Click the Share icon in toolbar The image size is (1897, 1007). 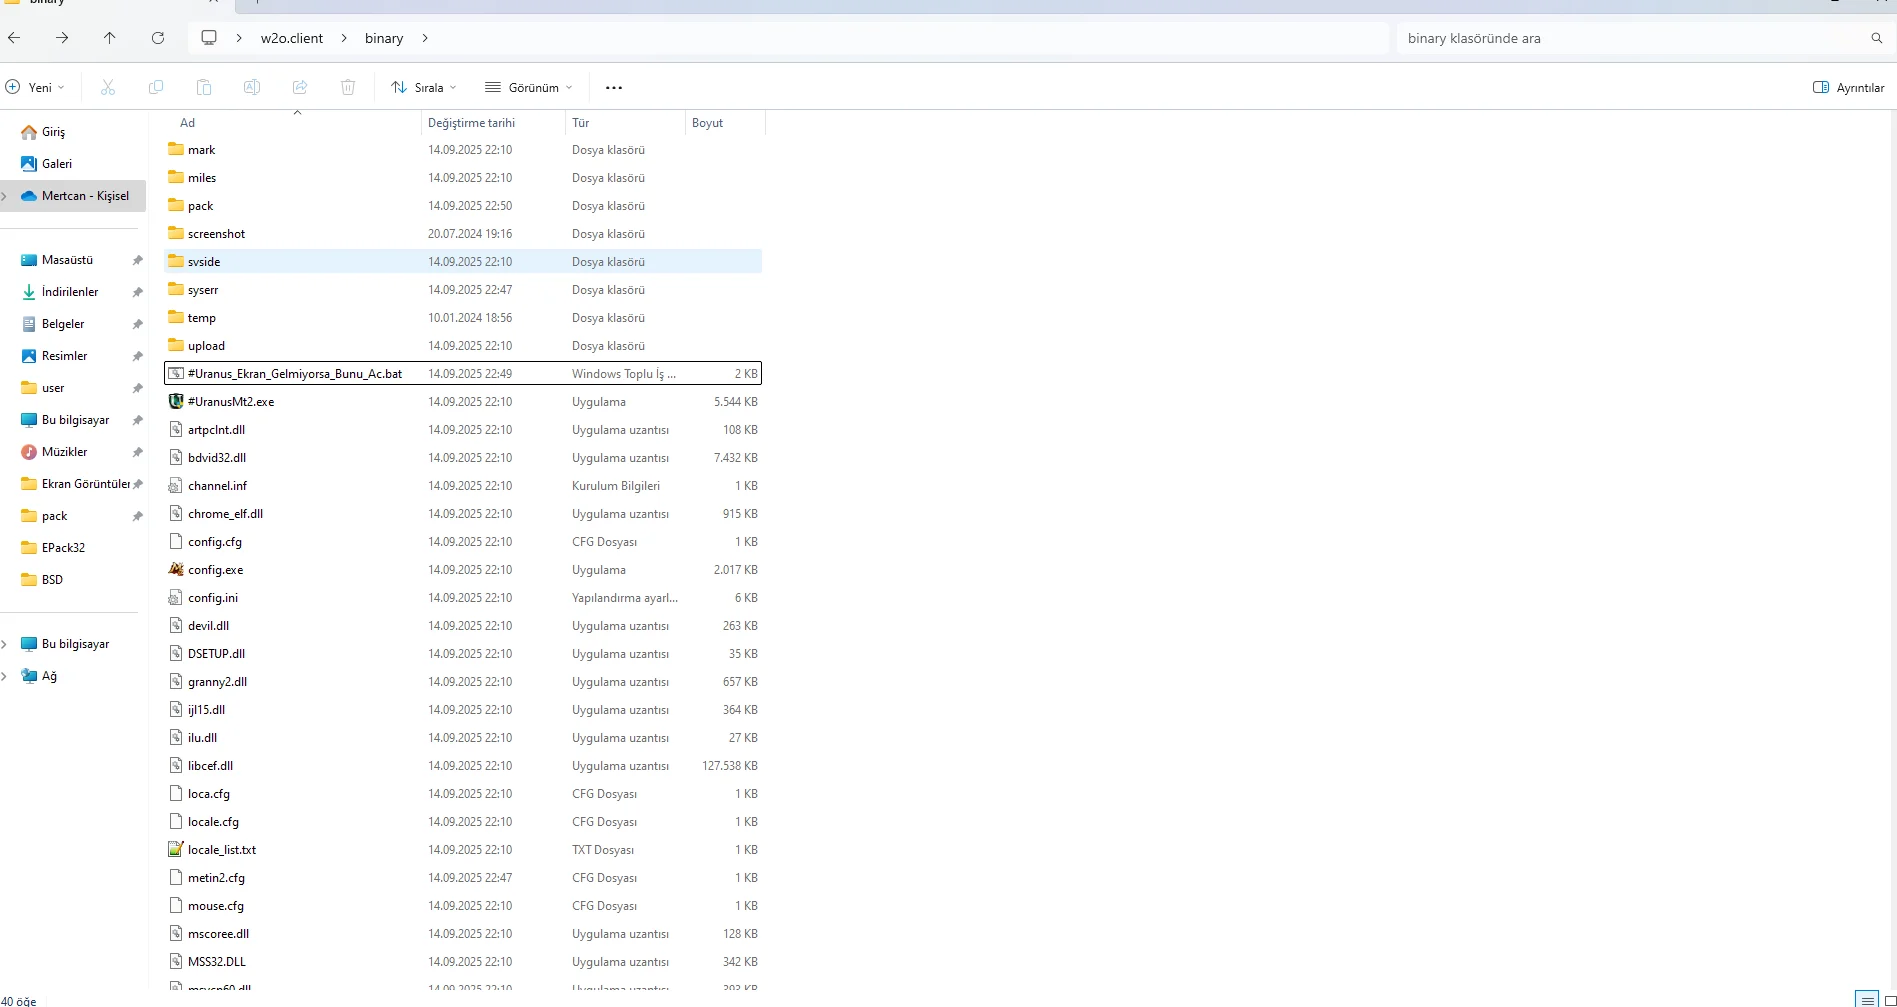coord(300,88)
